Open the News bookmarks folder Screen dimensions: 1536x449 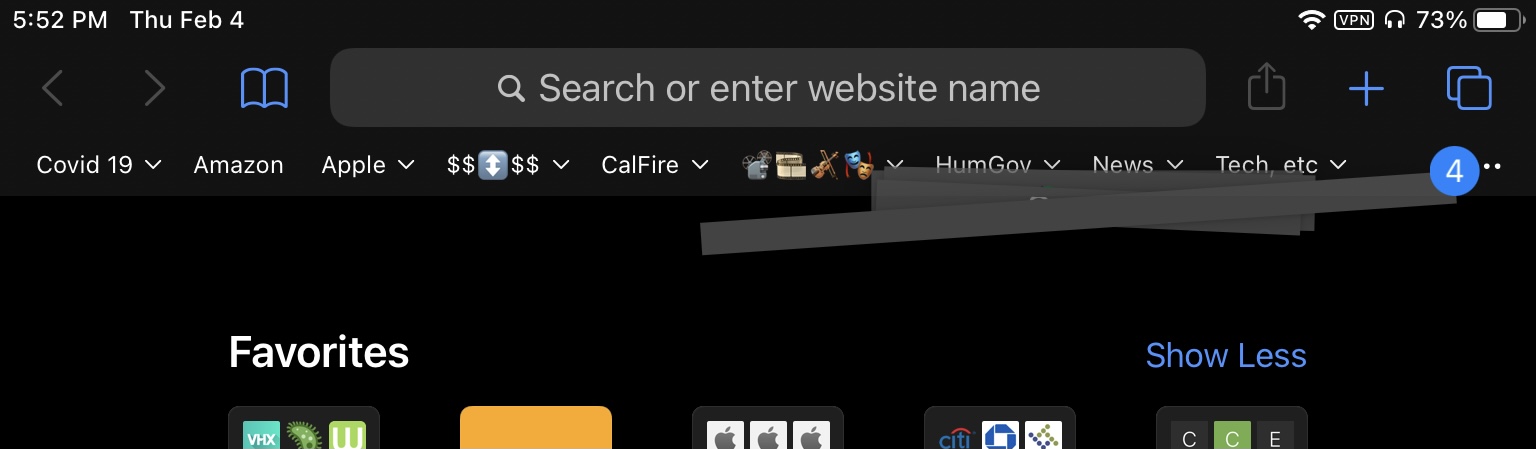1138,165
